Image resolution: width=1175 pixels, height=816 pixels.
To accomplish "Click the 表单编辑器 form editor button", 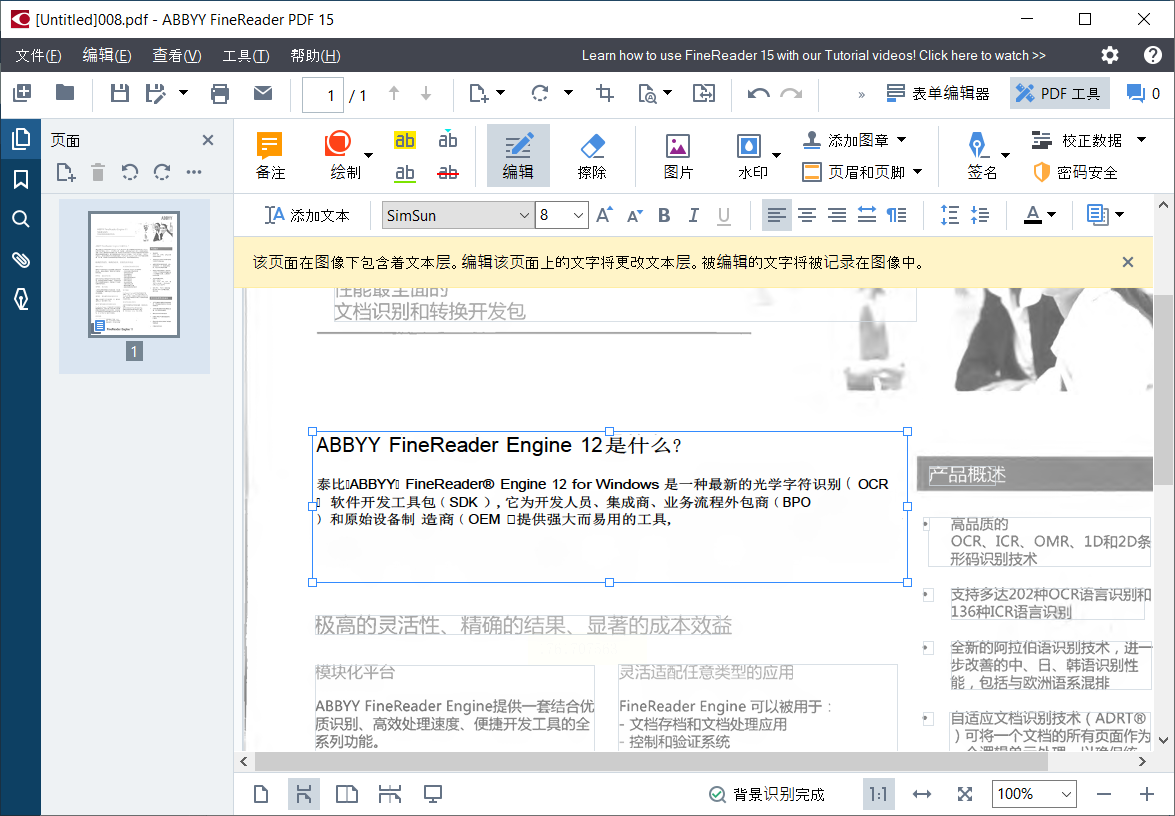I will click(x=938, y=93).
